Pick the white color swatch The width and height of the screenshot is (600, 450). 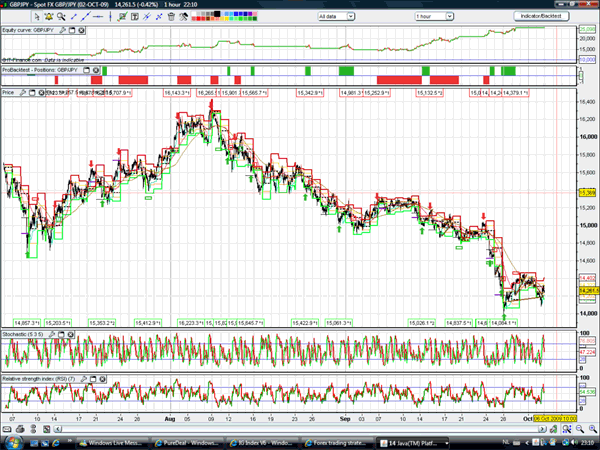(x=194, y=14)
